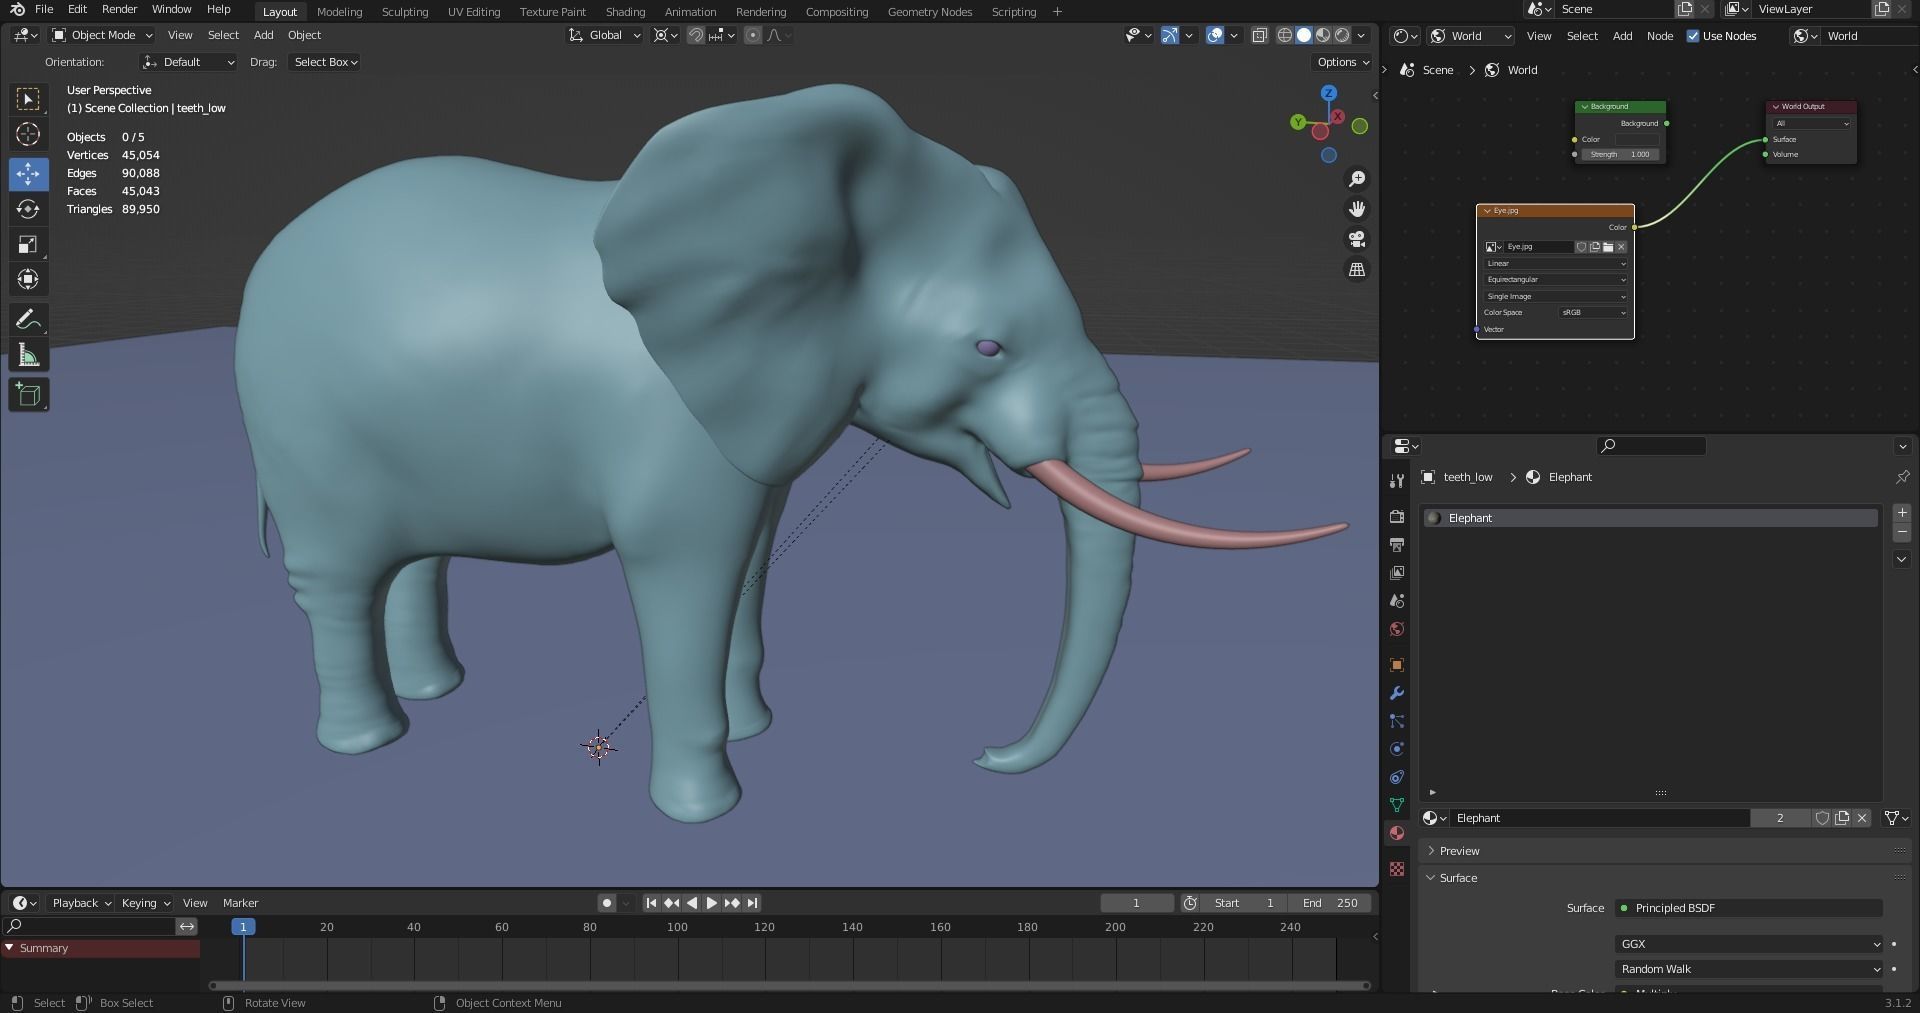Open the File menu
The width and height of the screenshot is (1920, 1013).
[x=44, y=9]
